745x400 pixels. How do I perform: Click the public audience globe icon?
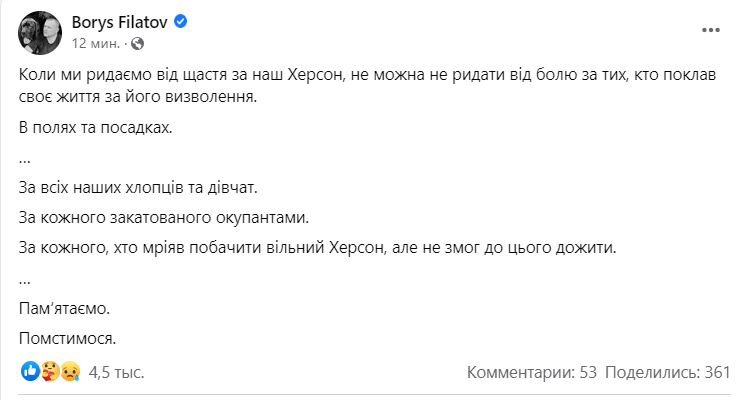(x=137, y=44)
